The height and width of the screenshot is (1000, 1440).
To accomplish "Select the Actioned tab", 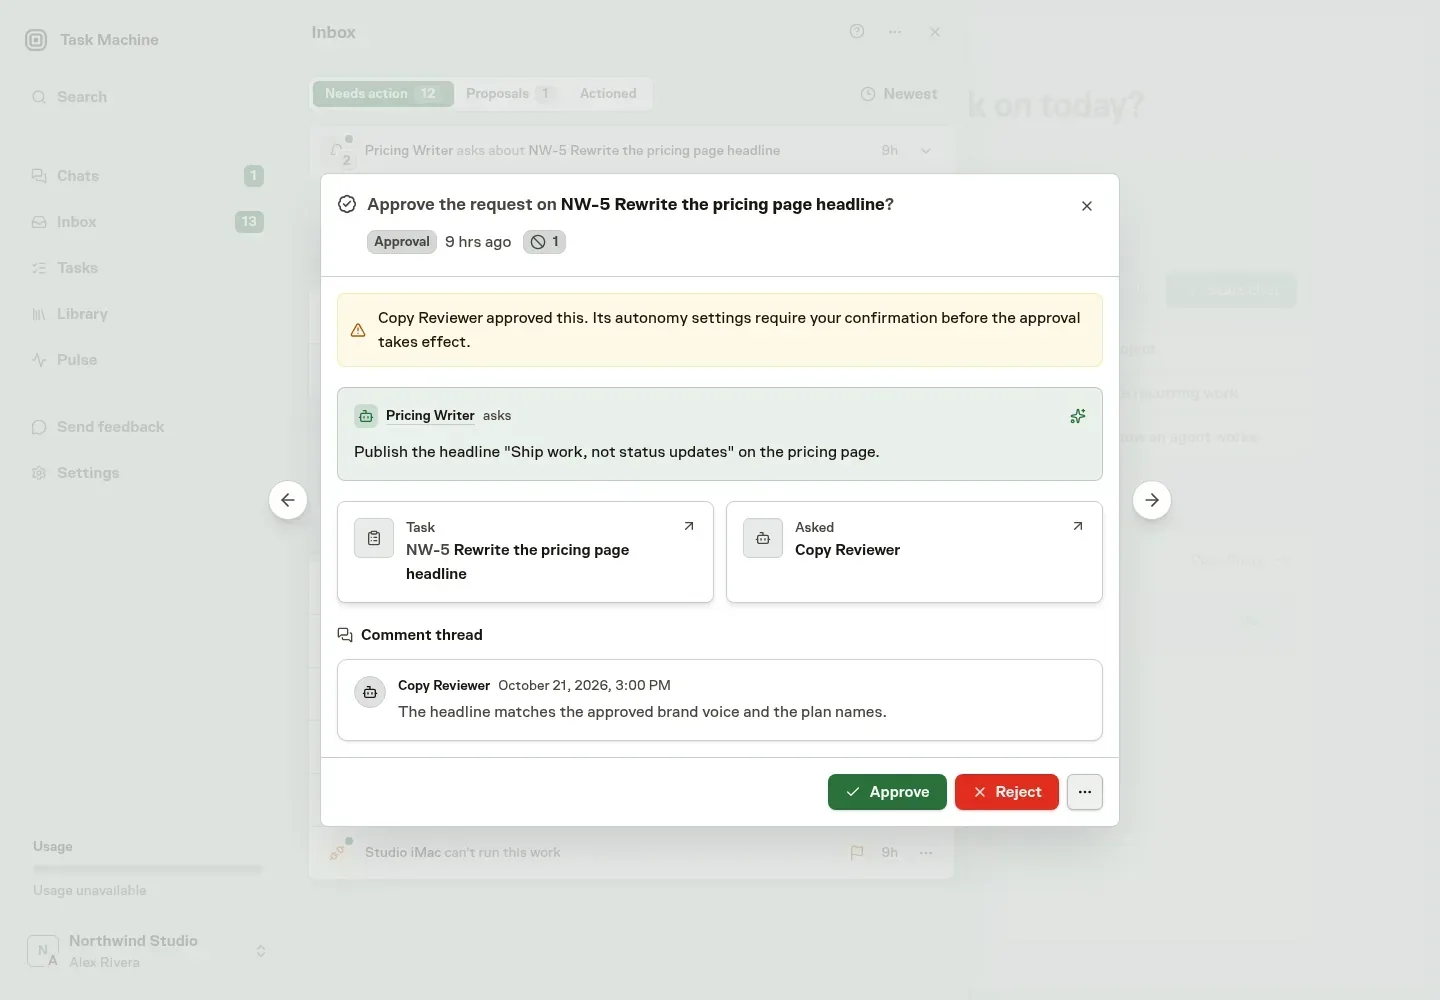I will click(608, 94).
